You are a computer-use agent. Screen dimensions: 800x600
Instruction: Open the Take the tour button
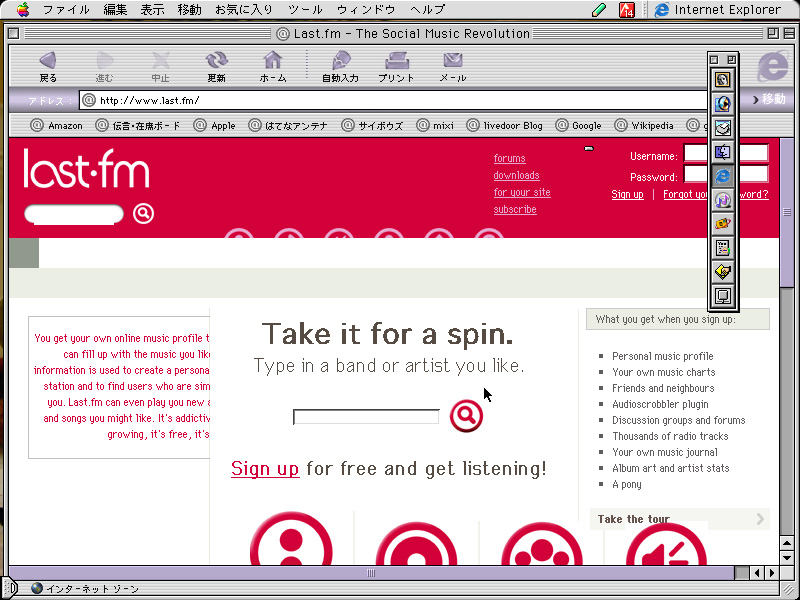click(680, 519)
